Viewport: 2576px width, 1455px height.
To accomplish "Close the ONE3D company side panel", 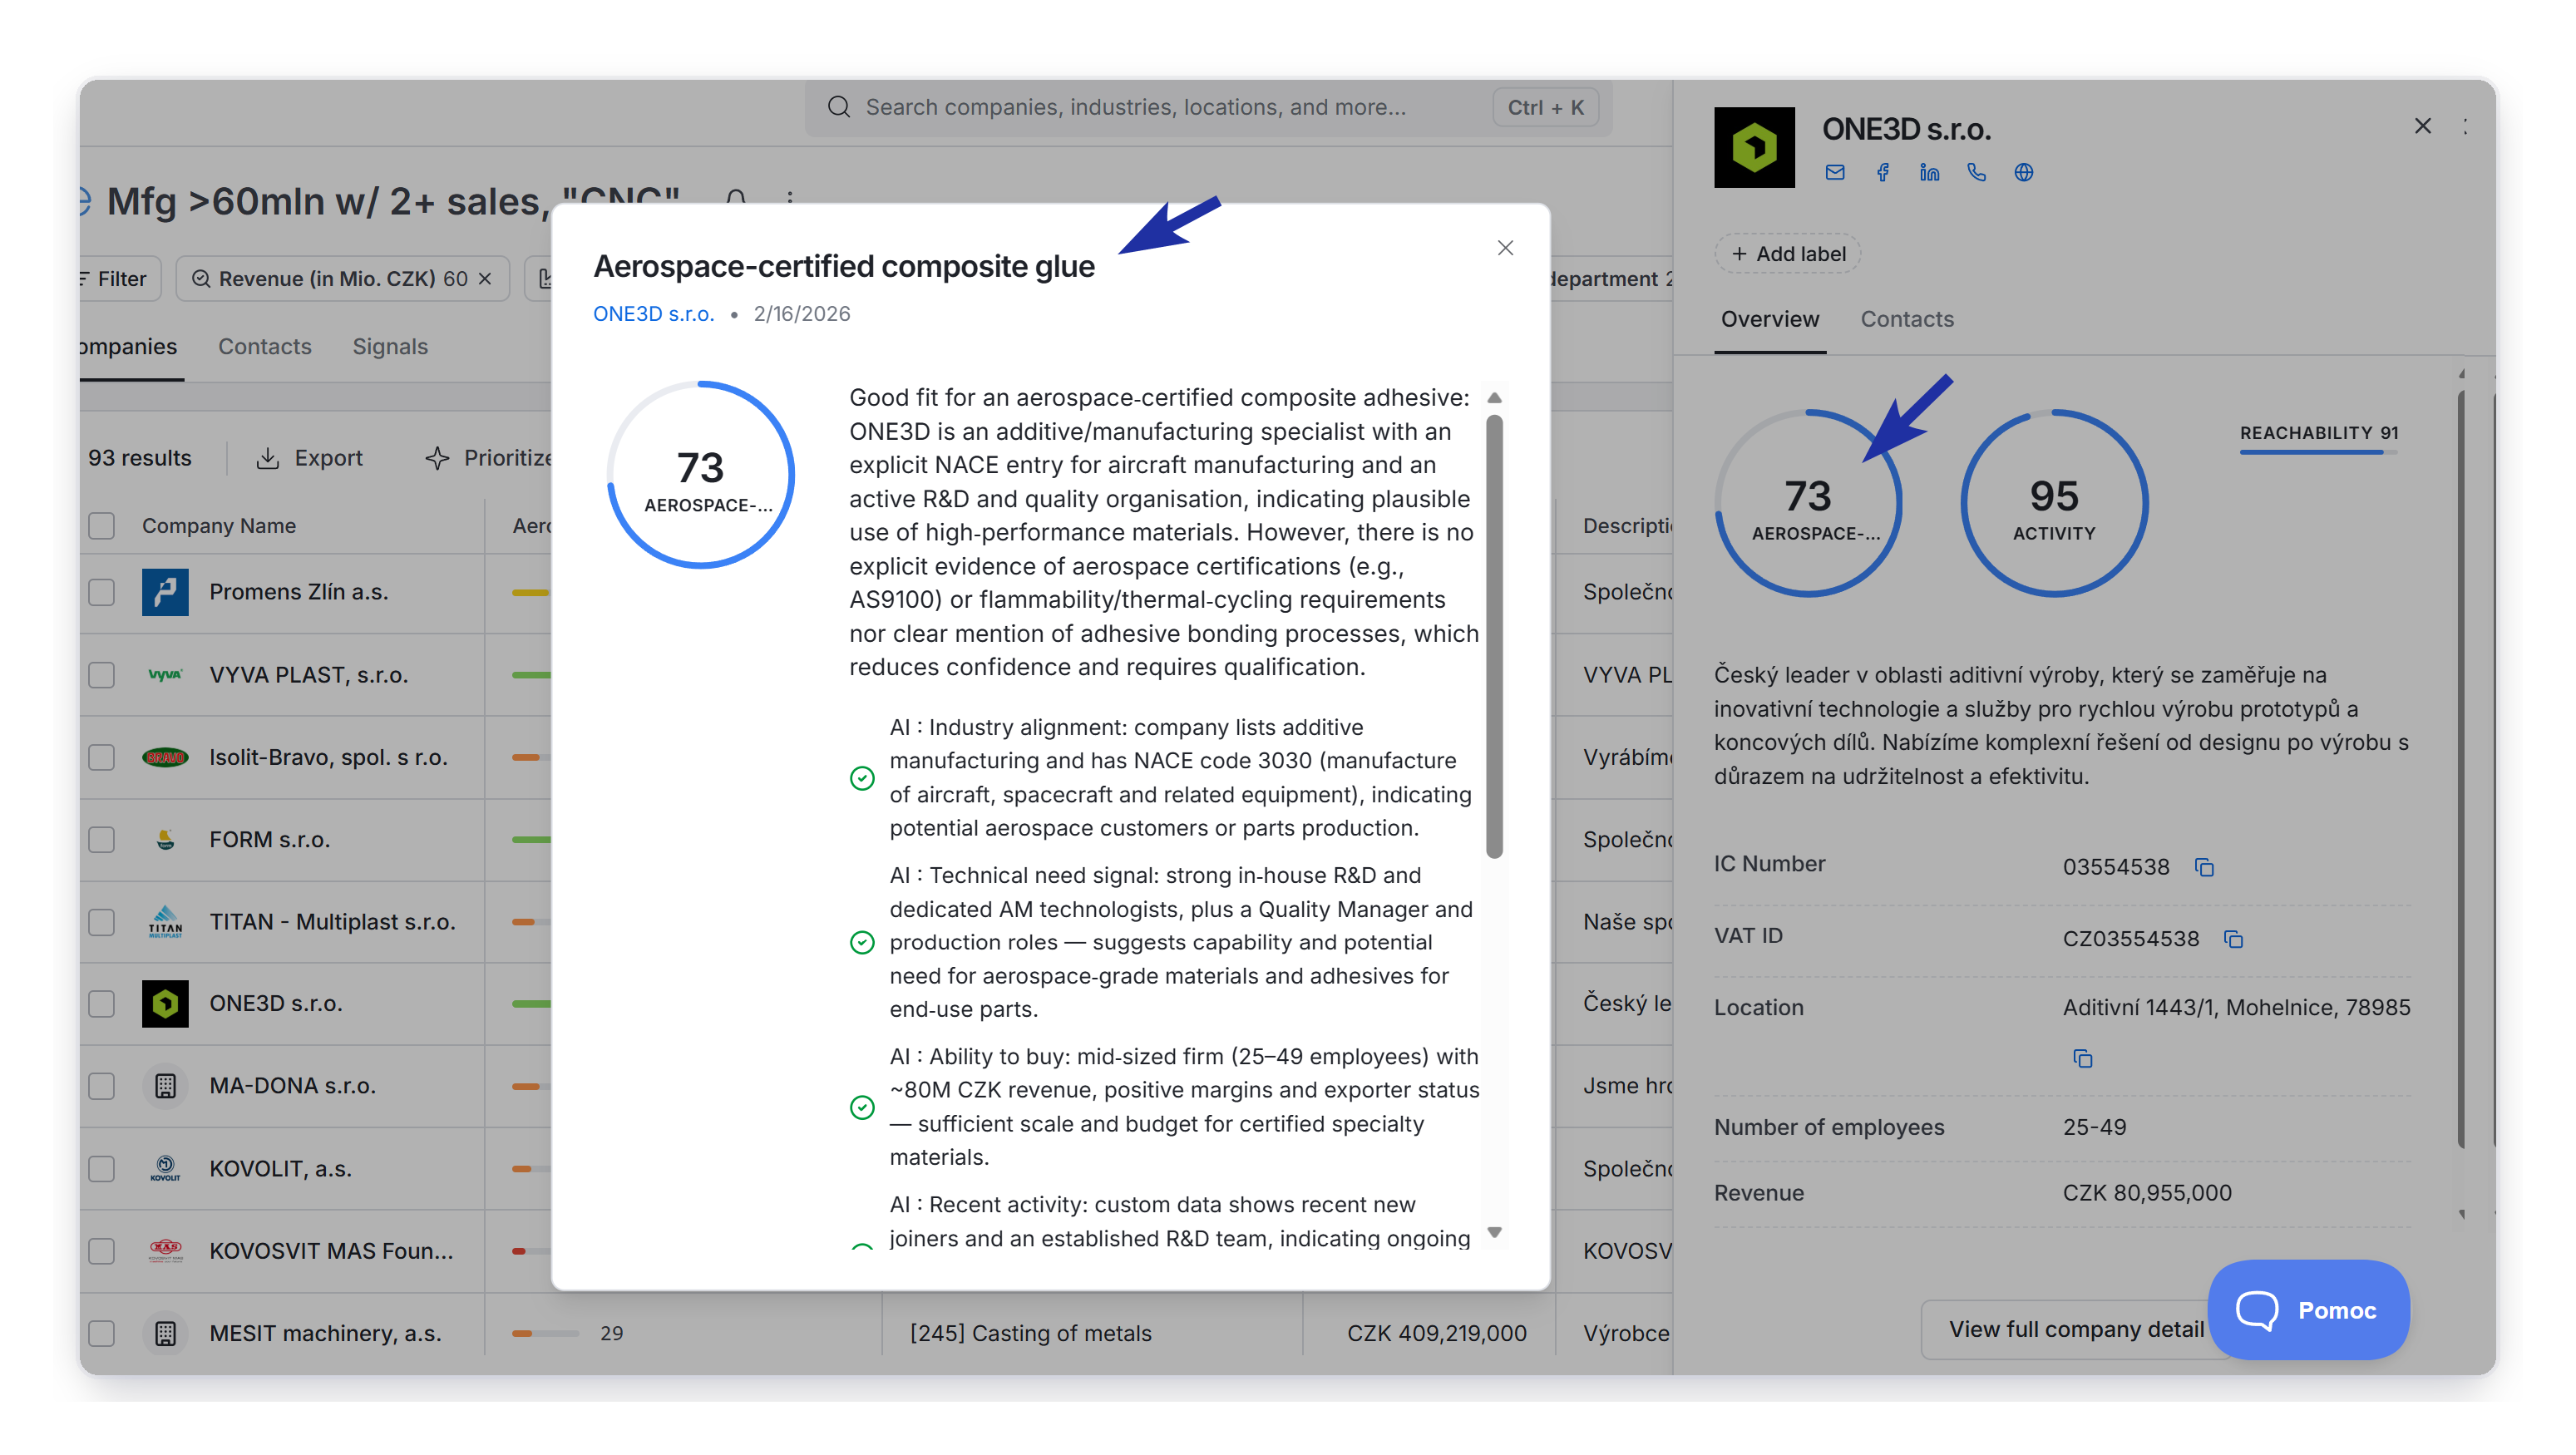I will tap(2422, 126).
